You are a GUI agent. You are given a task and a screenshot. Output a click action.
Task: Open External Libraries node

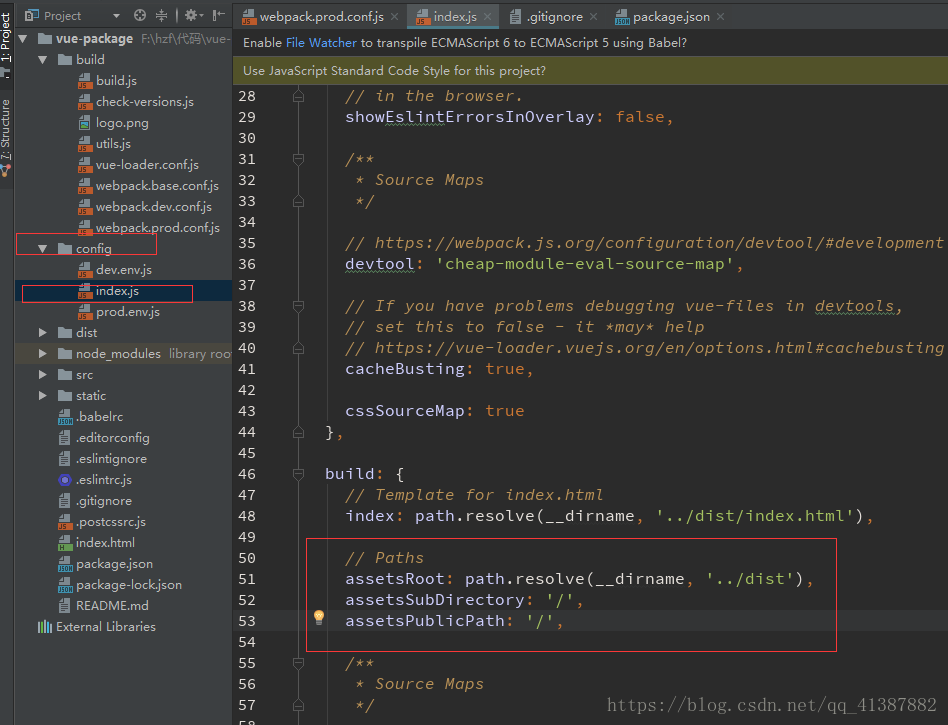pos(105,627)
